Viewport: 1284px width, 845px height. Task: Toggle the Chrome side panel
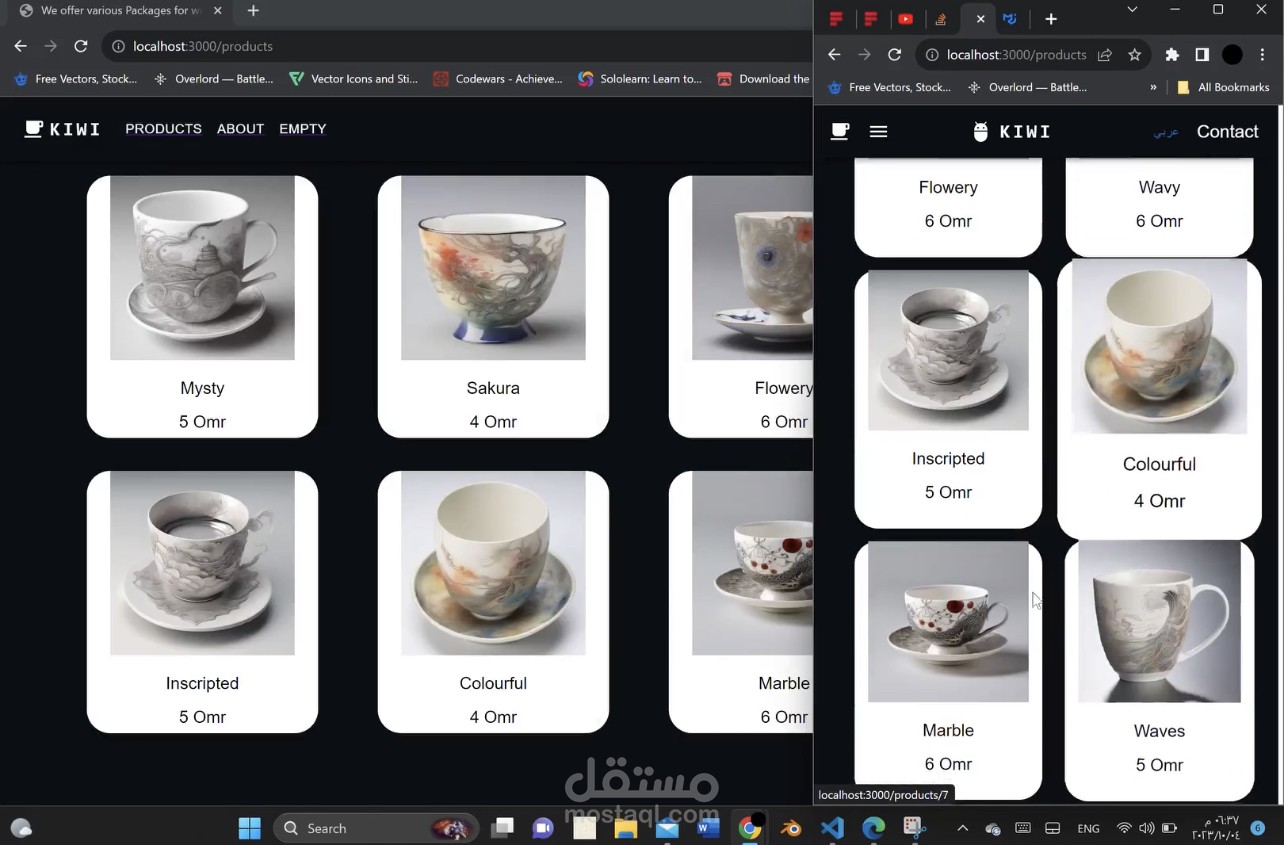[x=1202, y=55]
